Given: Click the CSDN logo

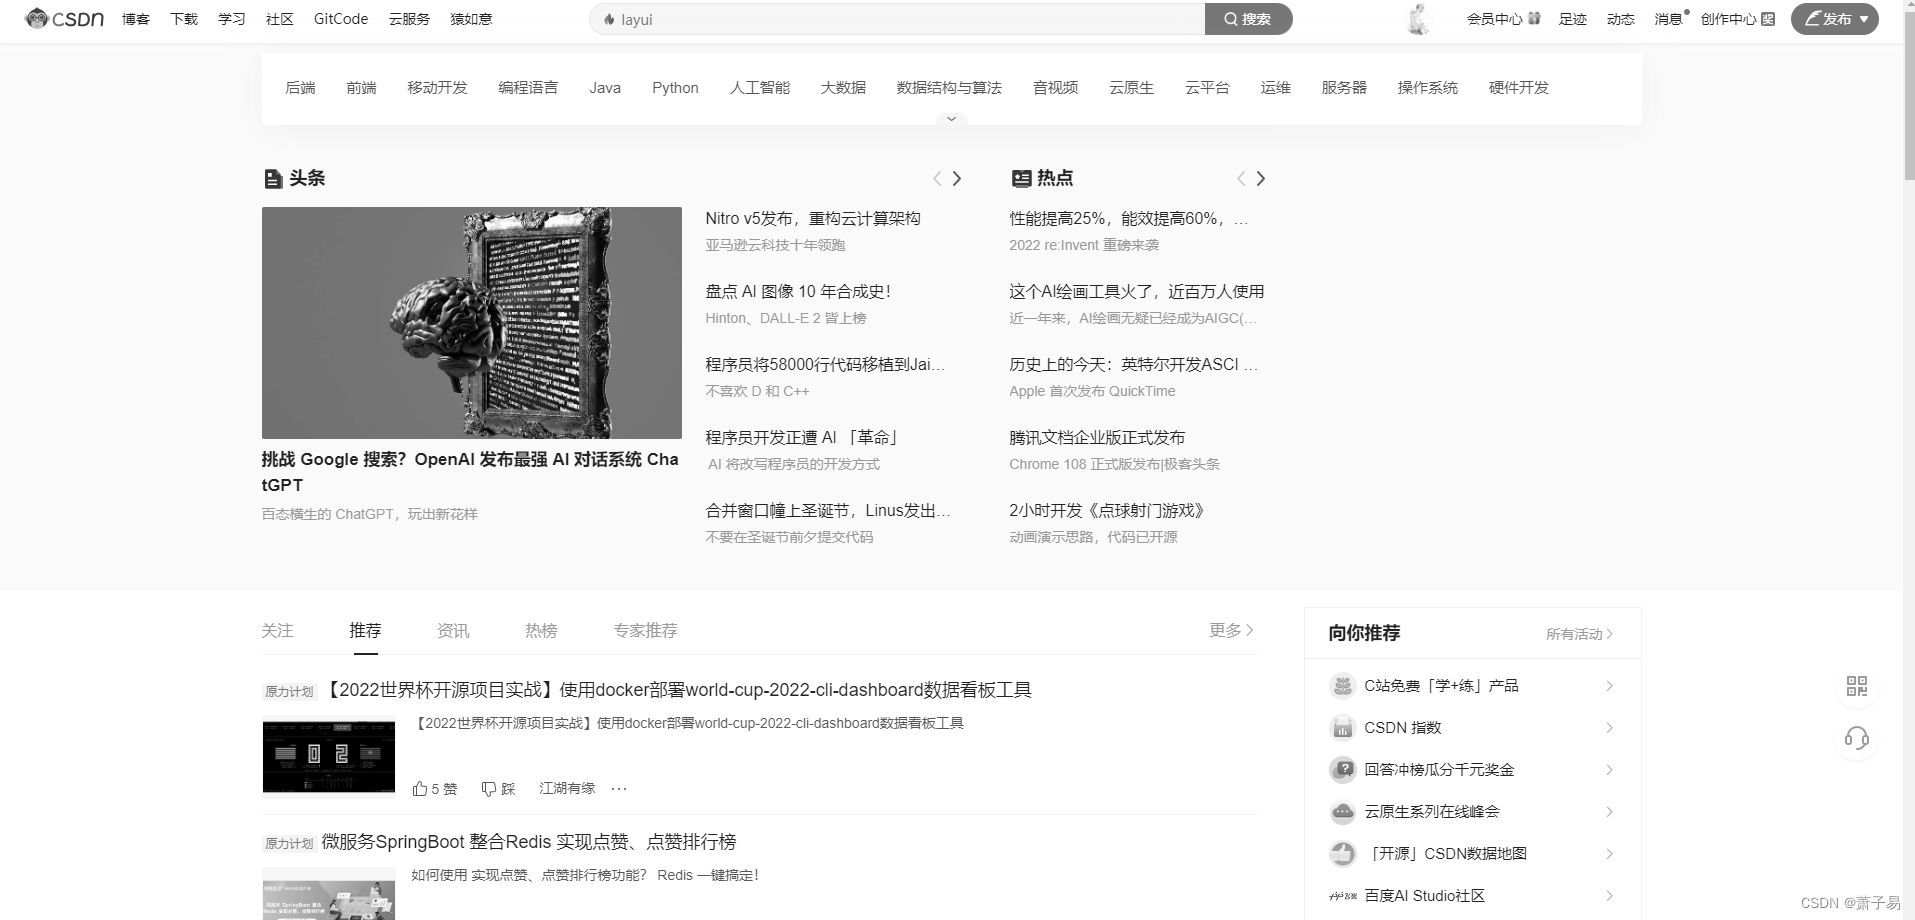Looking at the screenshot, I should [x=64, y=19].
